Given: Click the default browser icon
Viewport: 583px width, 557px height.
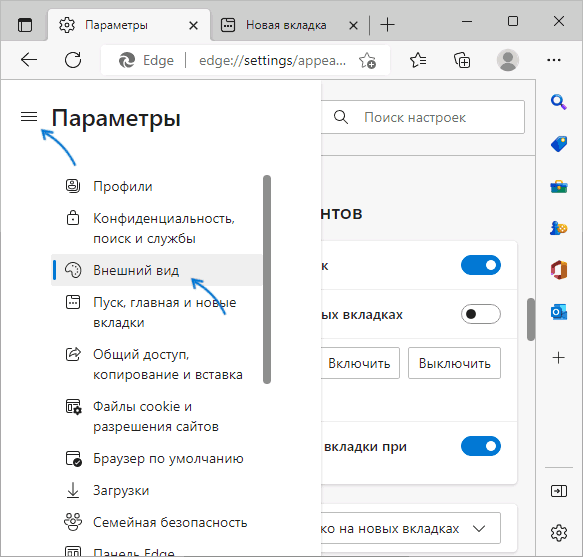Looking at the screenshot, I should (x=73, y=458).
